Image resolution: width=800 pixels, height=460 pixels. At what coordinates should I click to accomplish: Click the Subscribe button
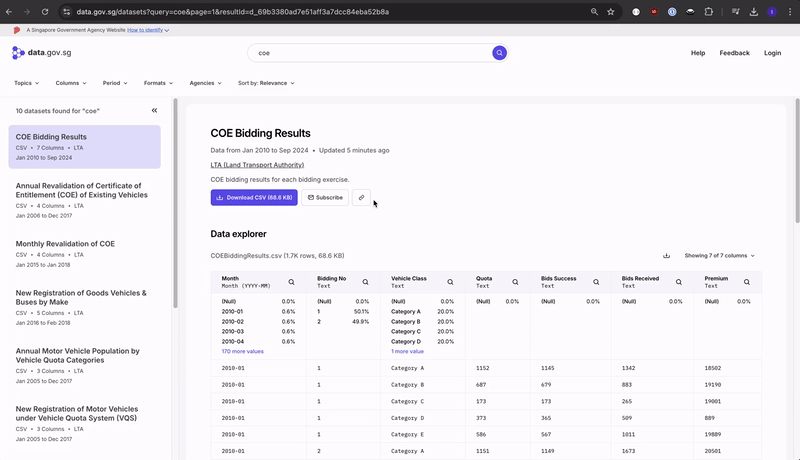325,197
